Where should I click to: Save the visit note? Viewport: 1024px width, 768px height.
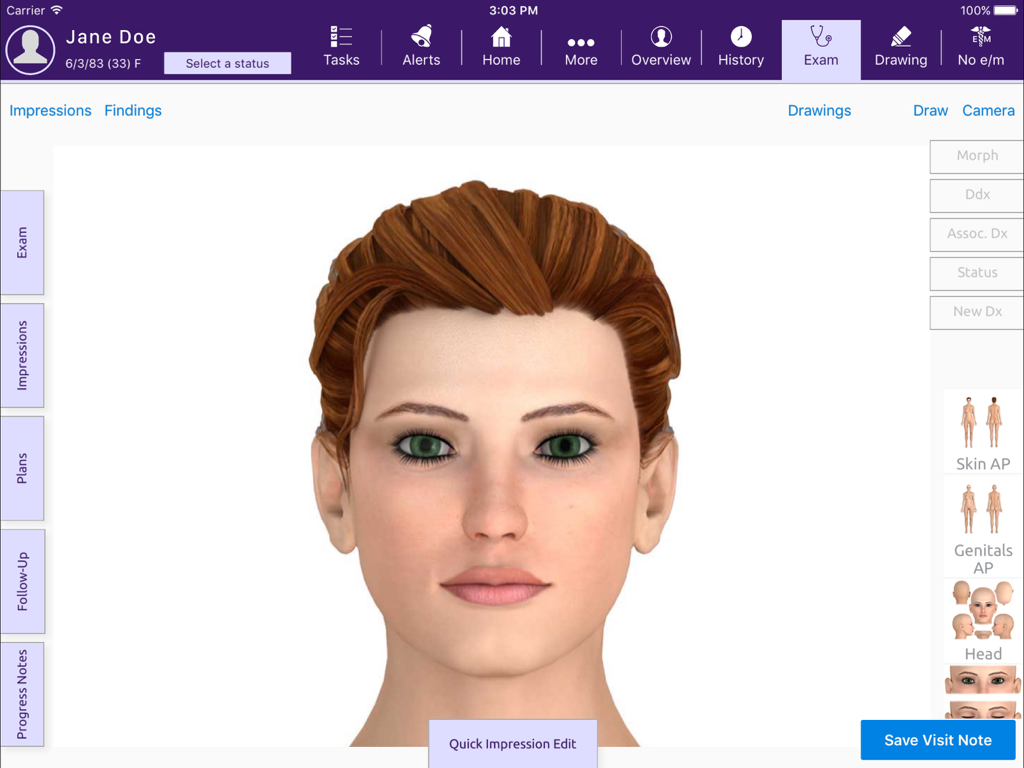click(937, 740)
